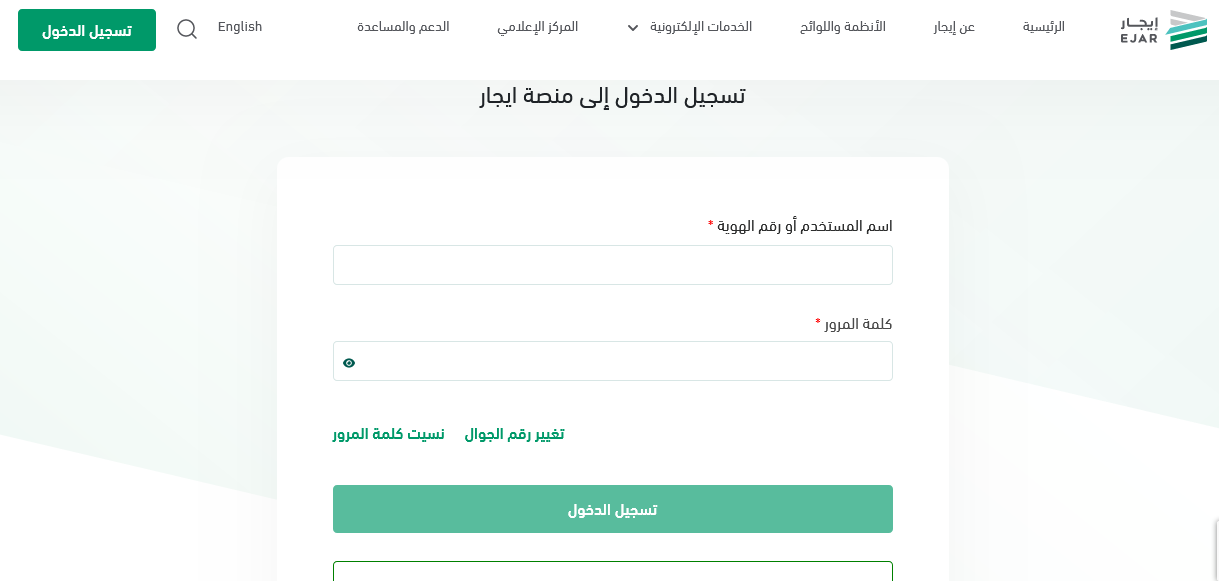
Task: Open the الخدمات الإلكترونية menu item
Action: (701, 27)
